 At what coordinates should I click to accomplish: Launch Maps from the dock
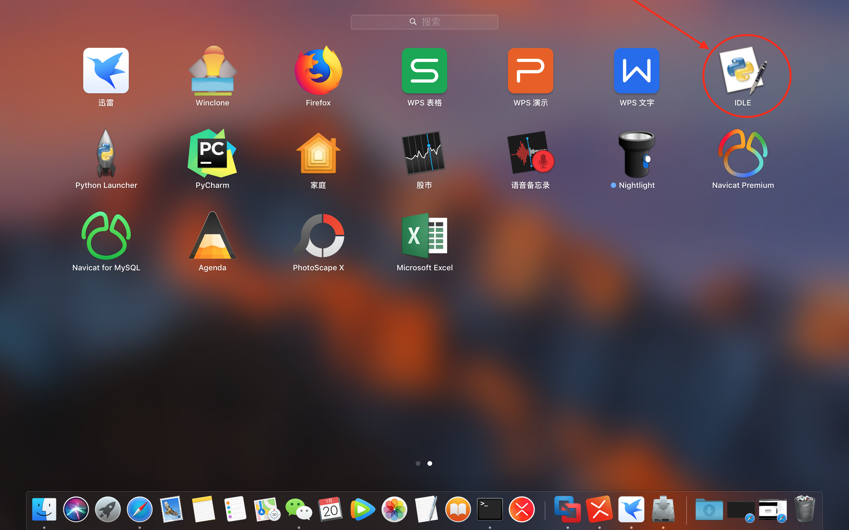[x=267, y=509]
